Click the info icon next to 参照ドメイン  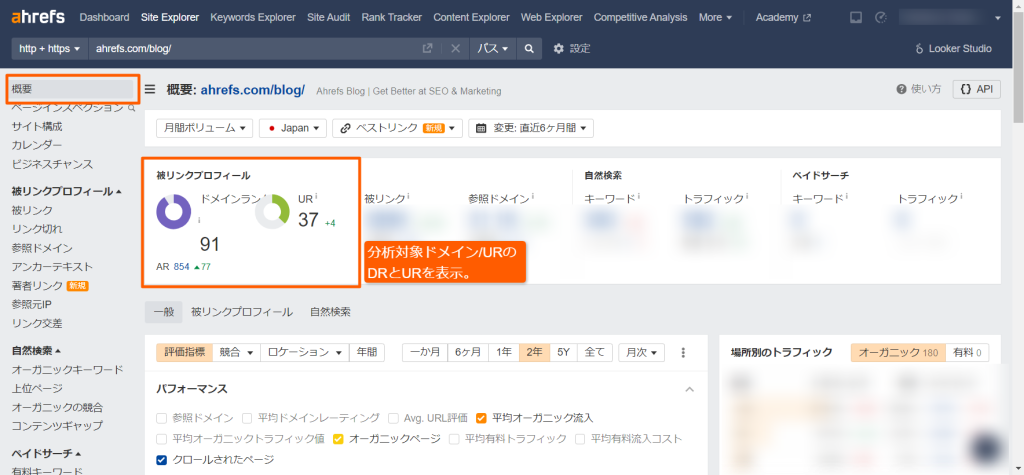(x=532, y=195)
